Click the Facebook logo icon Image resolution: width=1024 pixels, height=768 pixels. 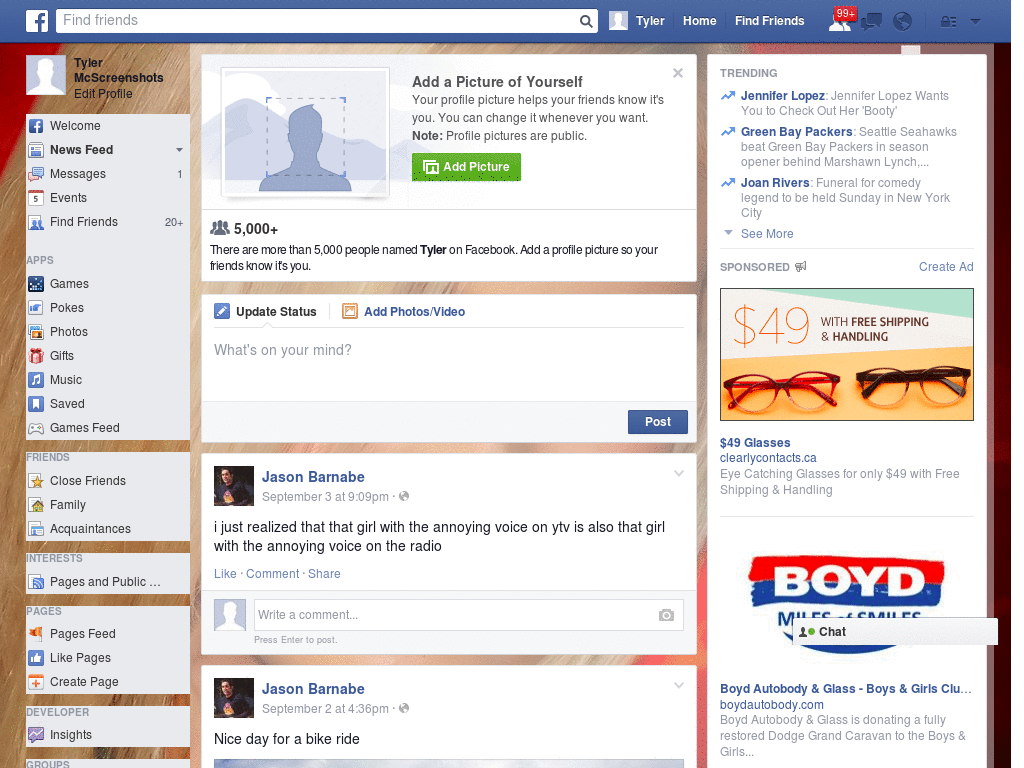(x=37, y=21)
